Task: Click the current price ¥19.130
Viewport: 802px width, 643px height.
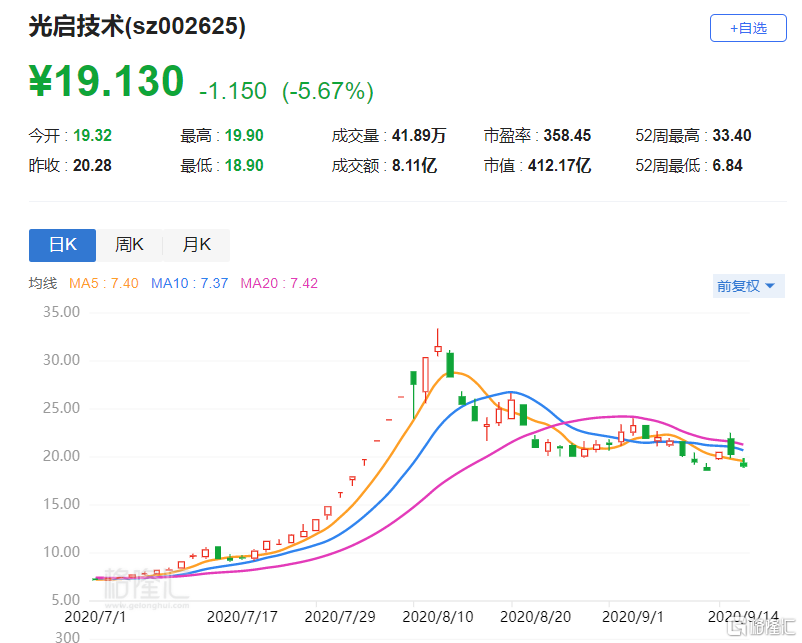Action: [106, 81]
